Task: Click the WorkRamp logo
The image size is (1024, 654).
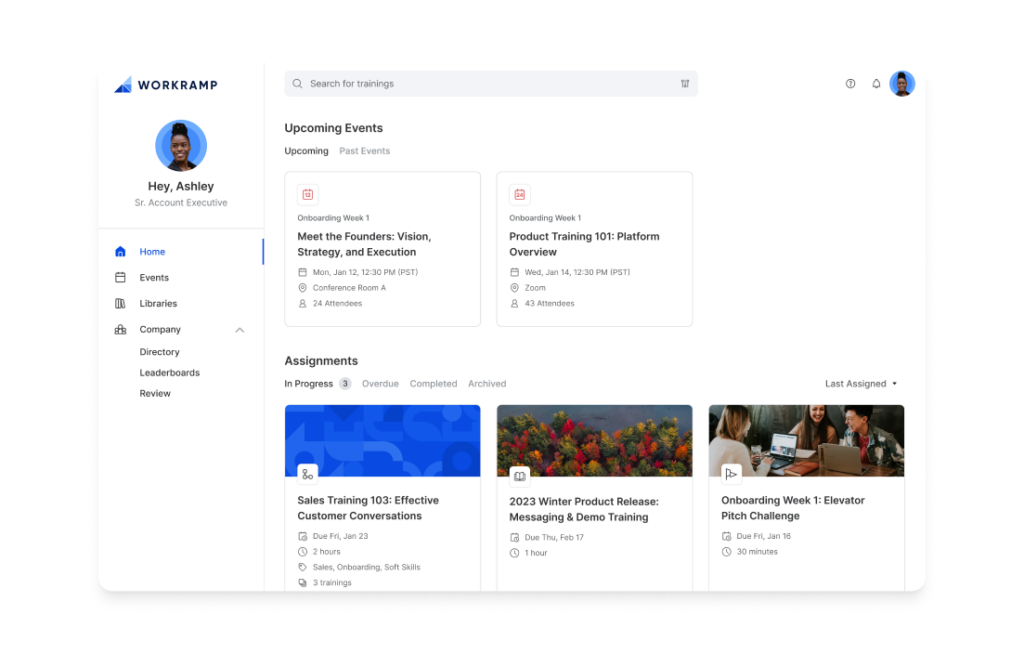Action: click(166, 85)
